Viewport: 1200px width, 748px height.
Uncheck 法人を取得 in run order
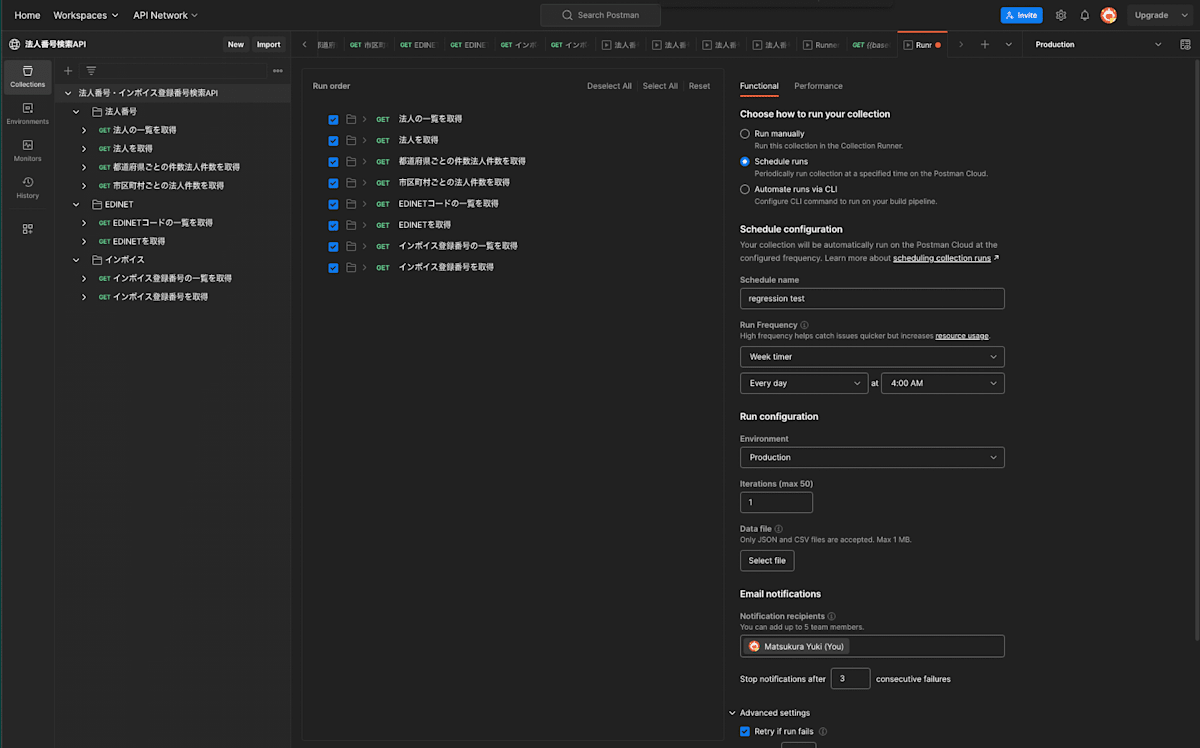(x=333, y=140)
